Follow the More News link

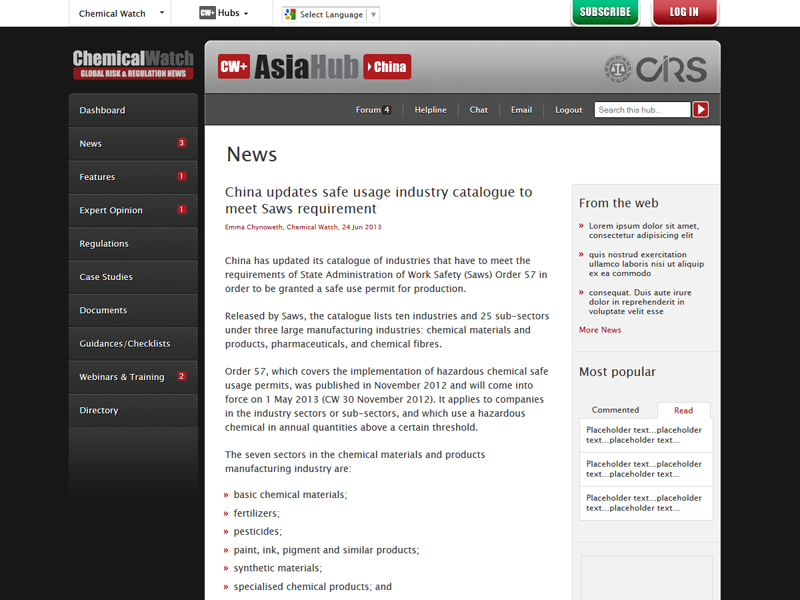click(600, 330)
